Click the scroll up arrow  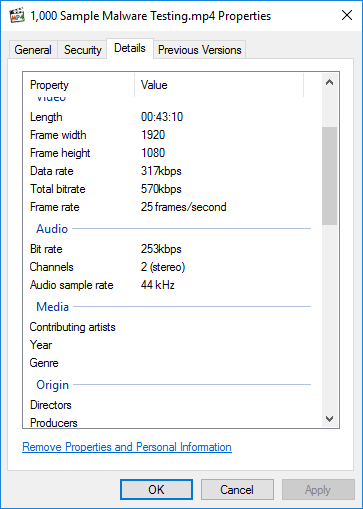coord(329,82)
